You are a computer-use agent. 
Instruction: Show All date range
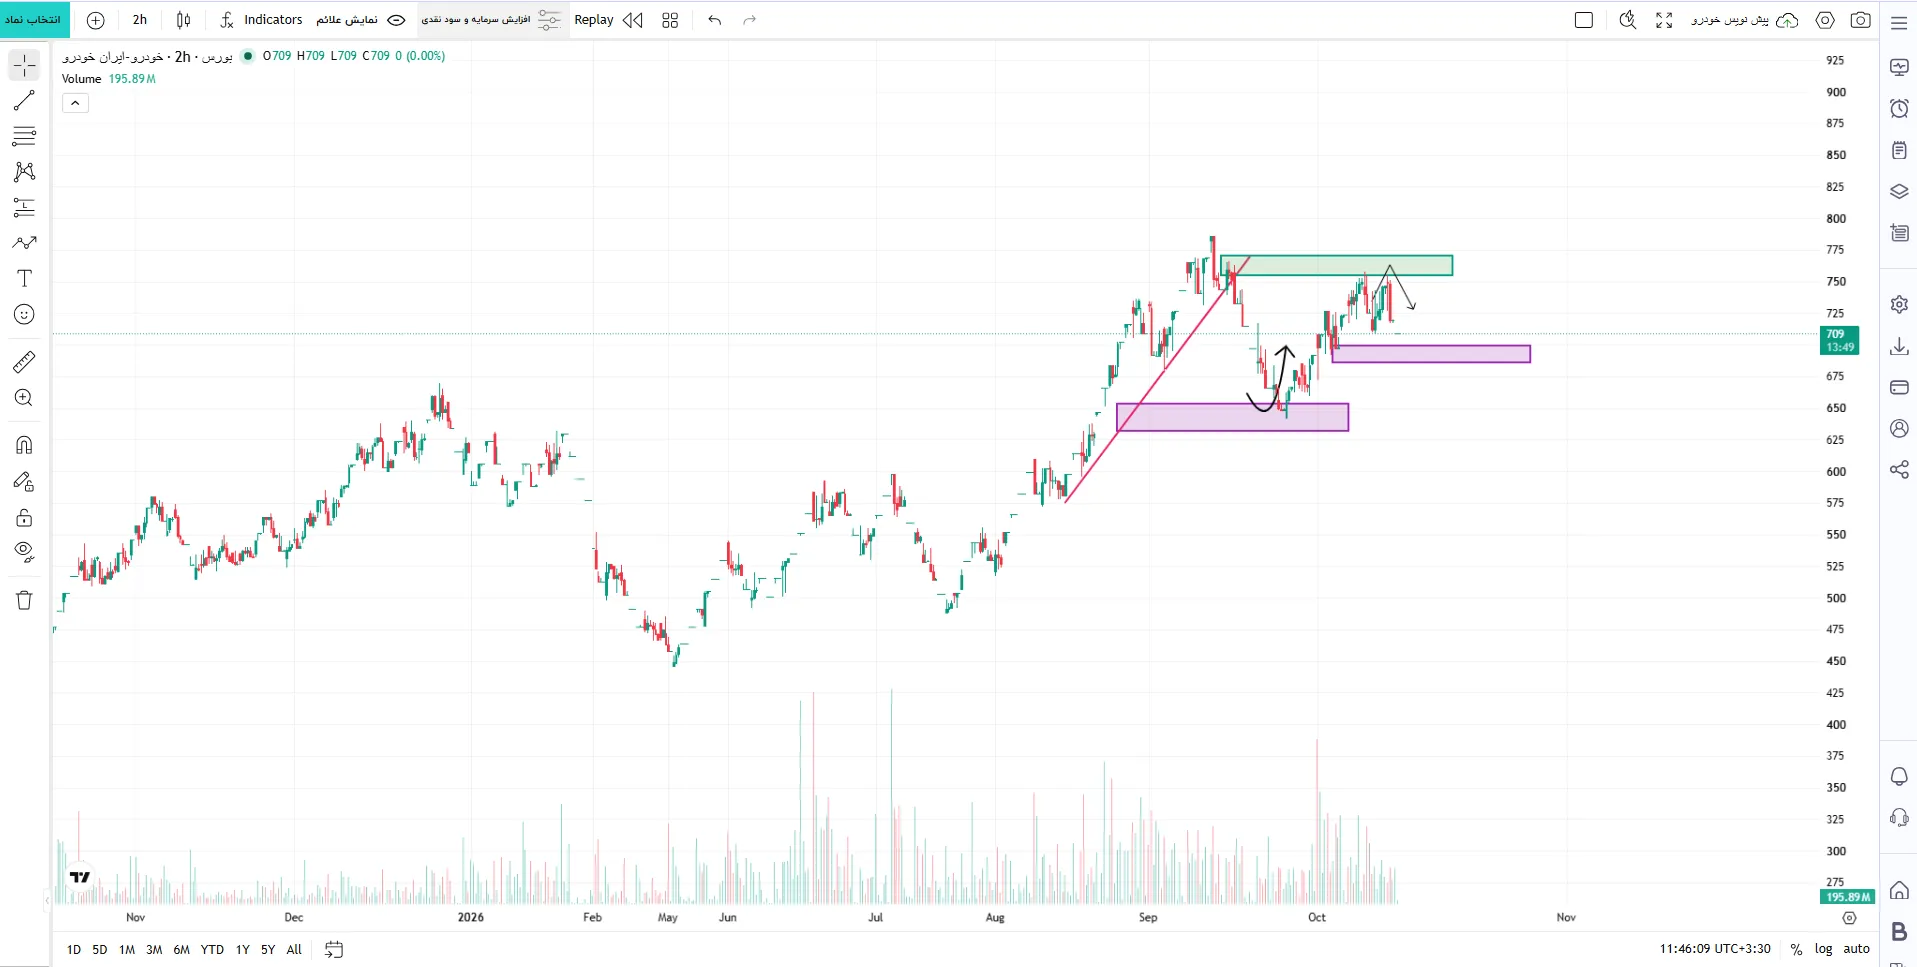click(294, 949)
